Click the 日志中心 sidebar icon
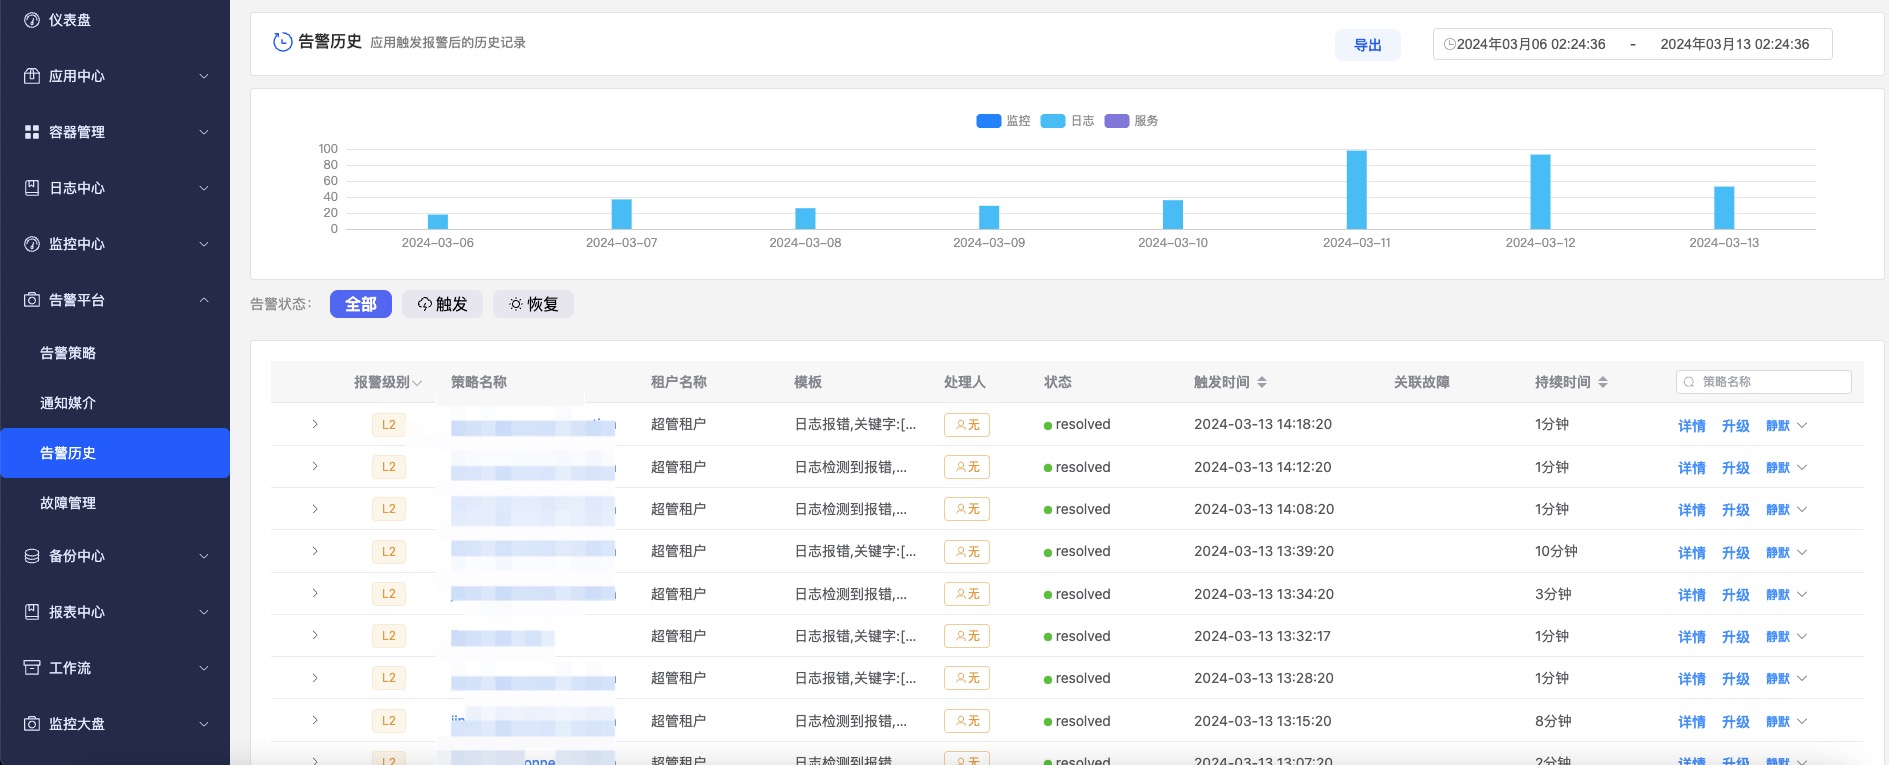The width and height of the screenshot is (1889, 765). click(x=32, y=188)
